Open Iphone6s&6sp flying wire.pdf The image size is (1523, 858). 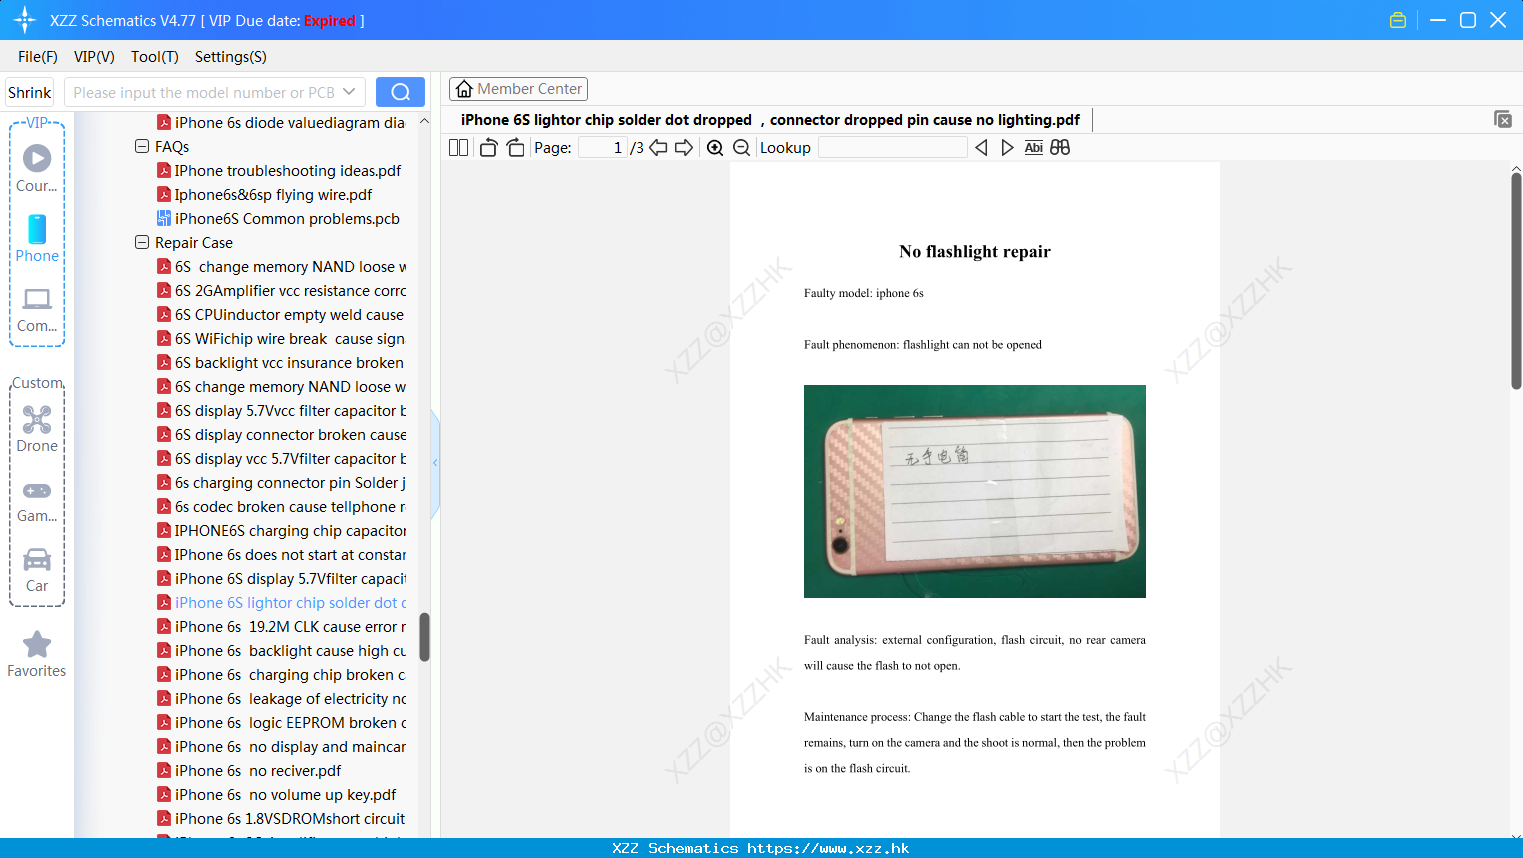tap(273, 195)
